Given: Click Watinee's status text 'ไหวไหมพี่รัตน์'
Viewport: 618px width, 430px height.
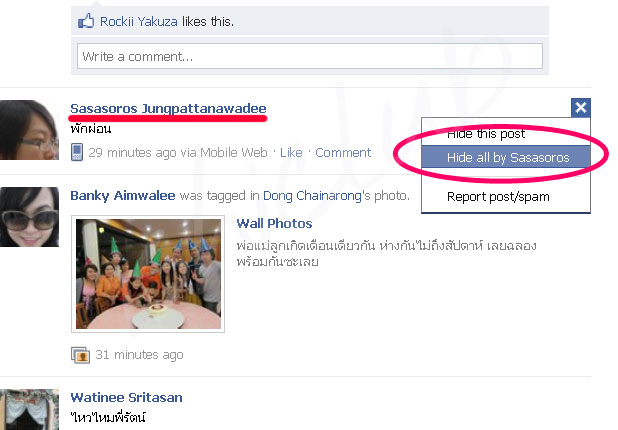Looking at the screenshot, I should point(108,417).
